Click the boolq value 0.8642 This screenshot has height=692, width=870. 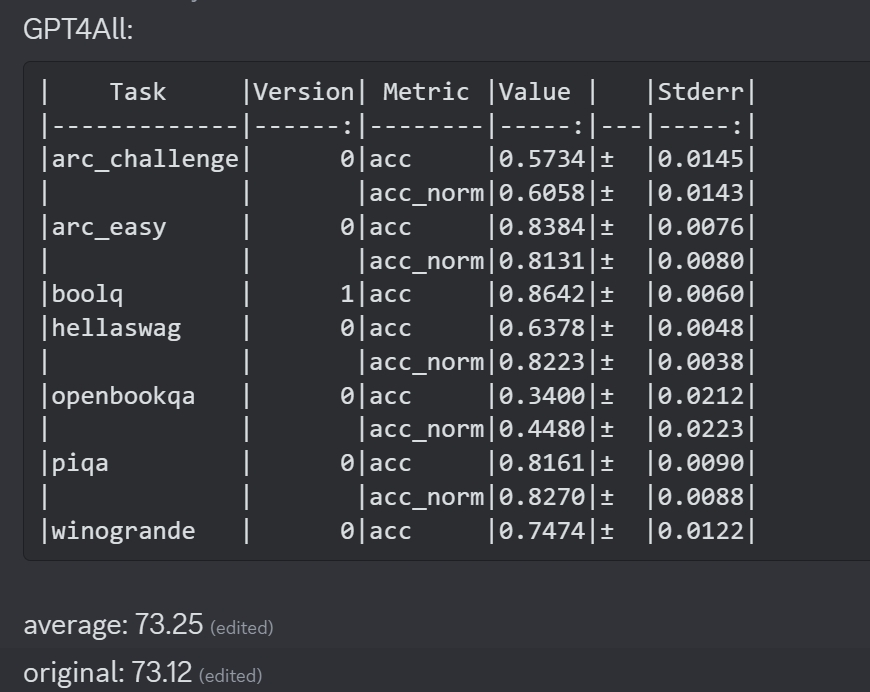click(542, 294)
